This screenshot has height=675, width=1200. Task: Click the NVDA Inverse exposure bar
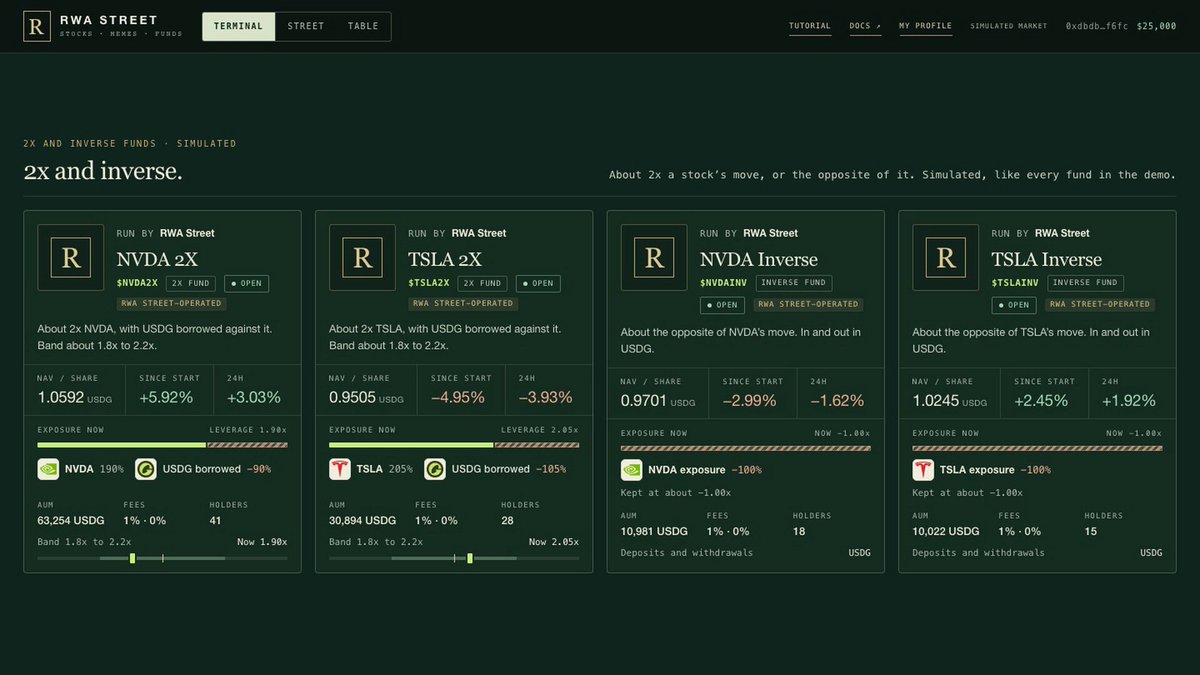[746, 448]
